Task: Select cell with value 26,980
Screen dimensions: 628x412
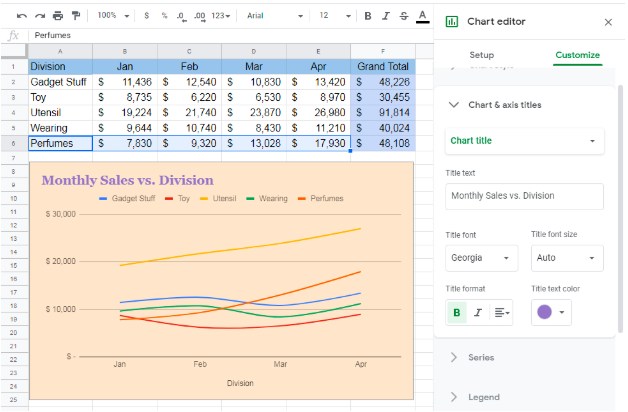Action: click(x=318, y=113)
